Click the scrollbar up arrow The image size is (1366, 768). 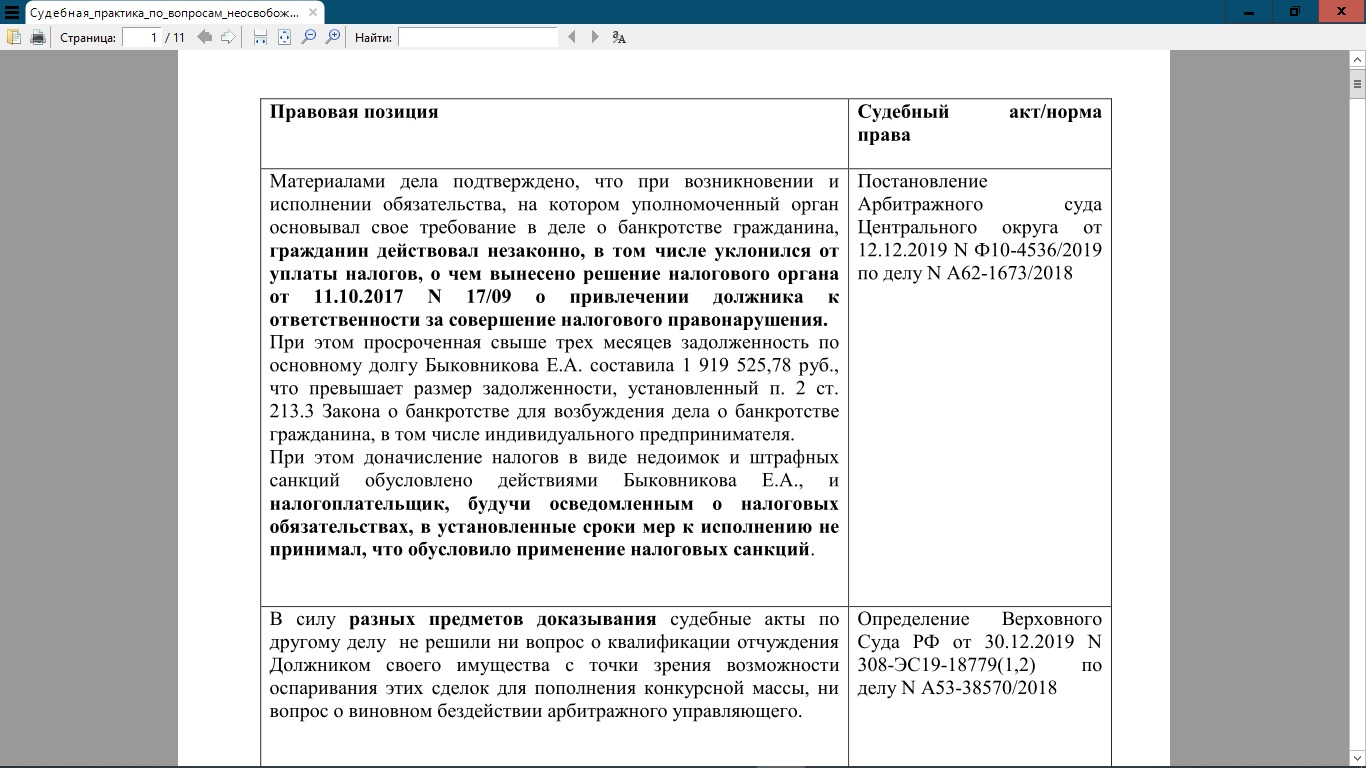point(1357,61)
